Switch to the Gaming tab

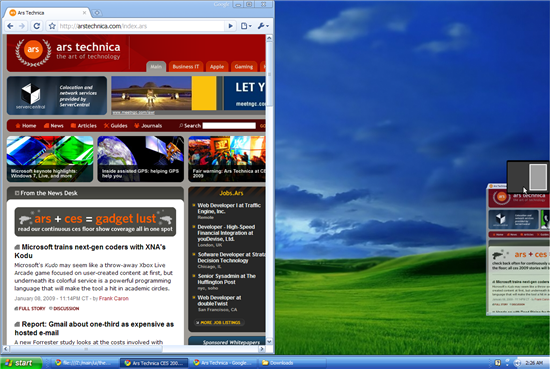(x=244, y=67)
